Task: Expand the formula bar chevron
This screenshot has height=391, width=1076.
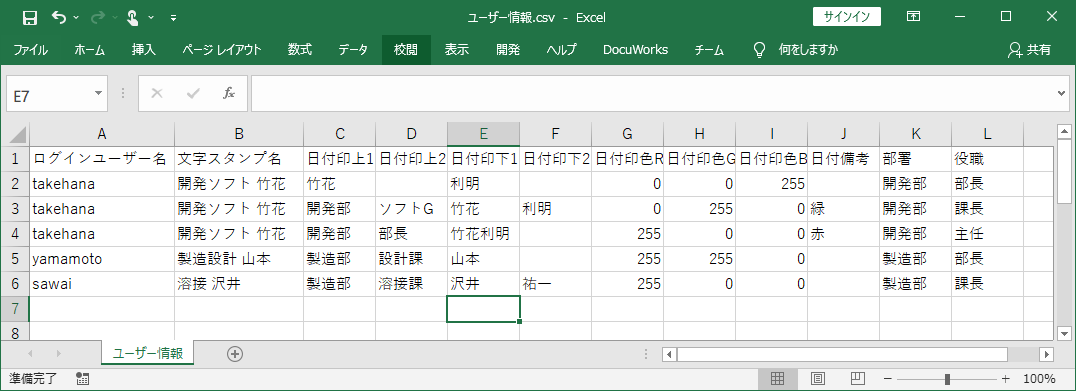Action: point(1062,93)
